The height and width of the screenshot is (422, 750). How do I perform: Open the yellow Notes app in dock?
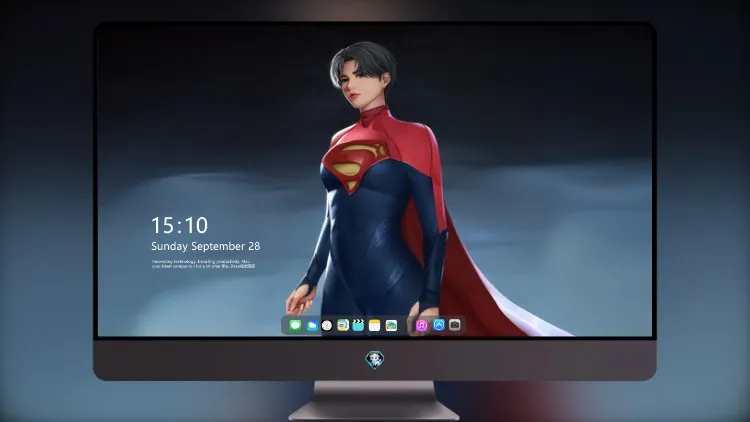point(375,325)
